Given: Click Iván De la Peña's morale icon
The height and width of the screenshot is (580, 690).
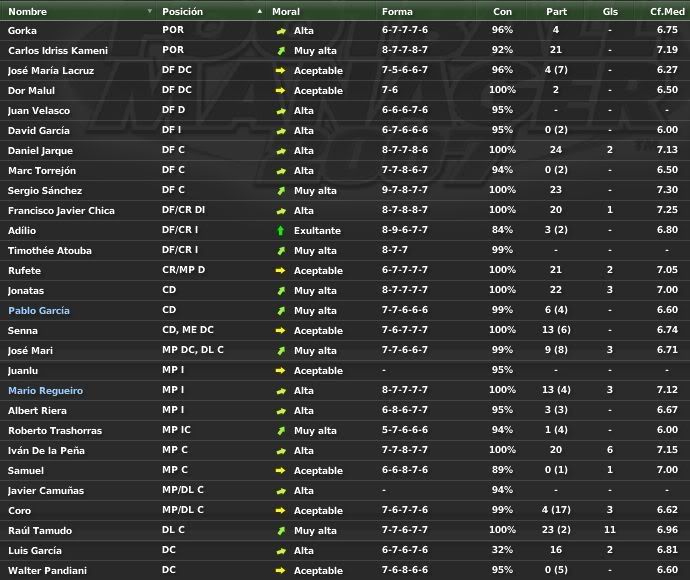Looking at the screenshot, I should pyautogui.click(x=281, y=451).
